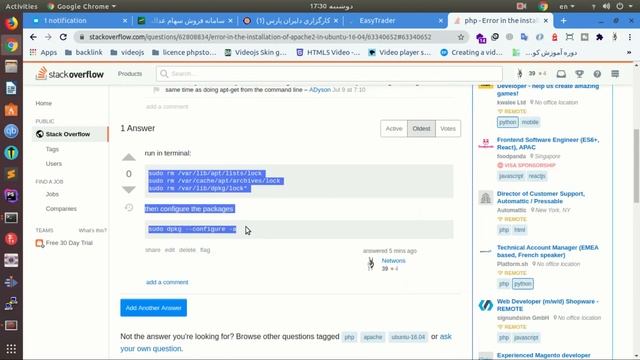
Task: Open Sublime Text icon in dock
Action: [x=11, y=174]
